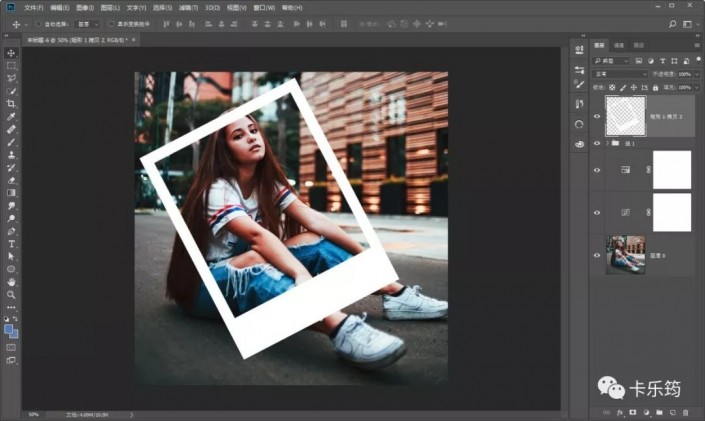The image size is (705, 421).
Task: Create a new layer icon
Action: pos(673,412)
